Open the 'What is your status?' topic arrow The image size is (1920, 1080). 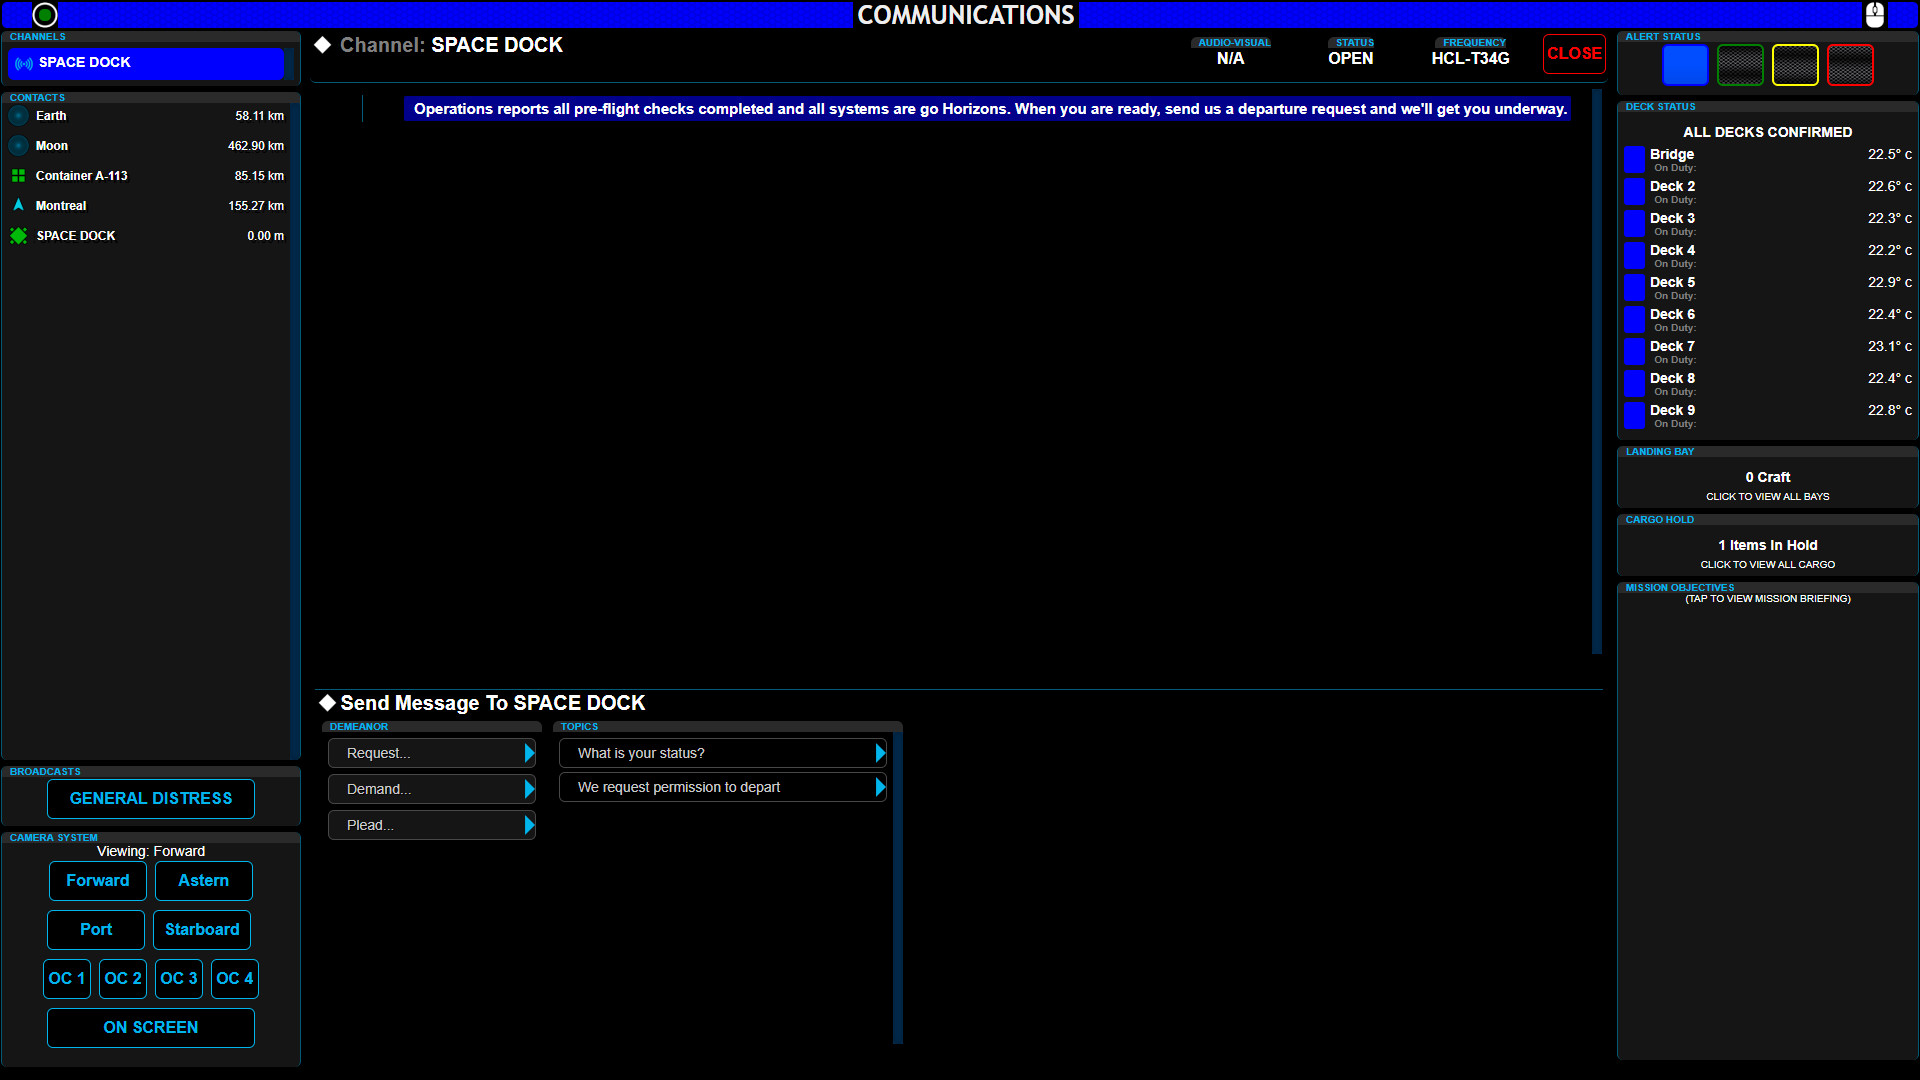(879, 752)
